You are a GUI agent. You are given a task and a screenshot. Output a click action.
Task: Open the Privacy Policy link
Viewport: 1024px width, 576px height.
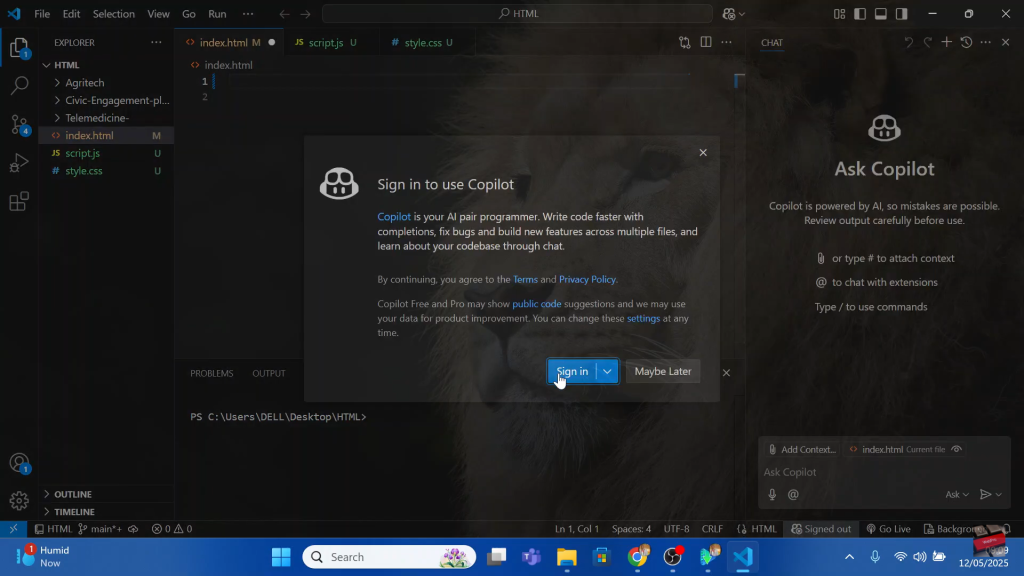coord(587,280)
